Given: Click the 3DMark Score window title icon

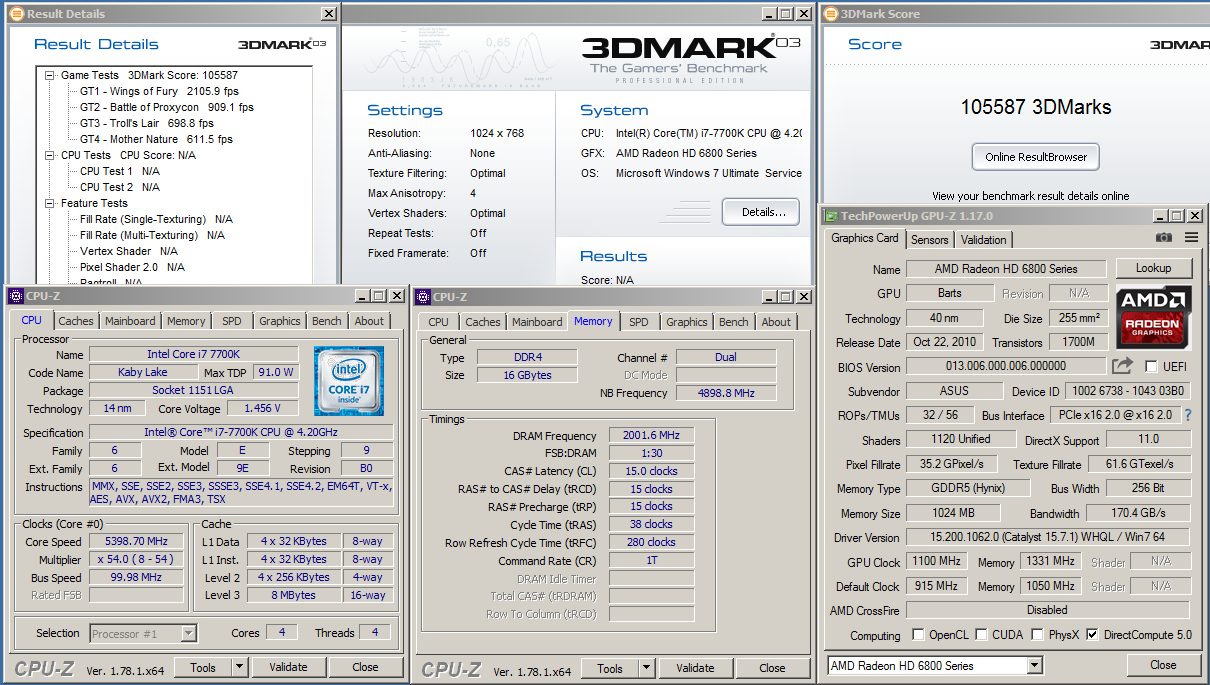Looking at the screenshot, I should [x=830, y=14].
